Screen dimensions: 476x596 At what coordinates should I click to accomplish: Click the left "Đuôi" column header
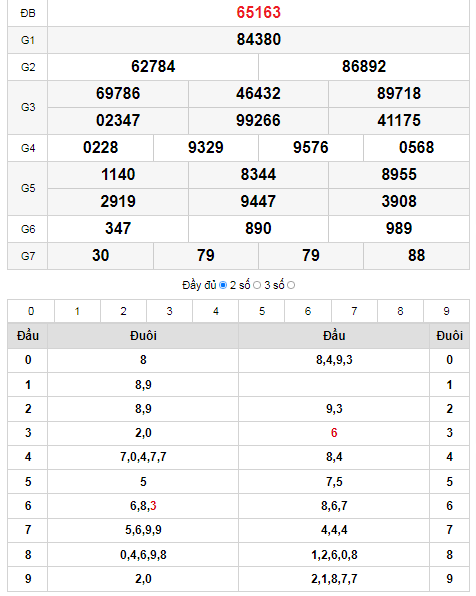143,336
